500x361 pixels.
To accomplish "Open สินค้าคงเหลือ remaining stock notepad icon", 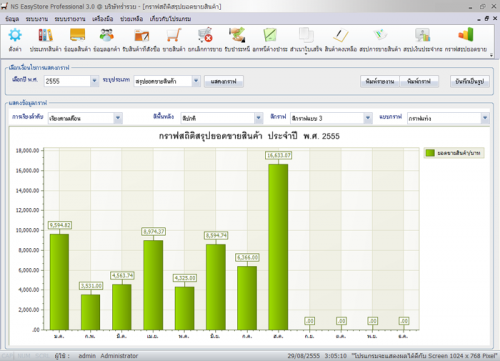I will (x=340, y=35).
